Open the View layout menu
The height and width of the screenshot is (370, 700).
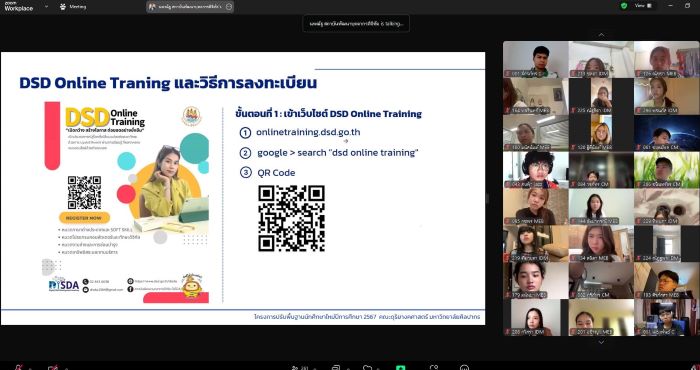click(x=643, y=6)
